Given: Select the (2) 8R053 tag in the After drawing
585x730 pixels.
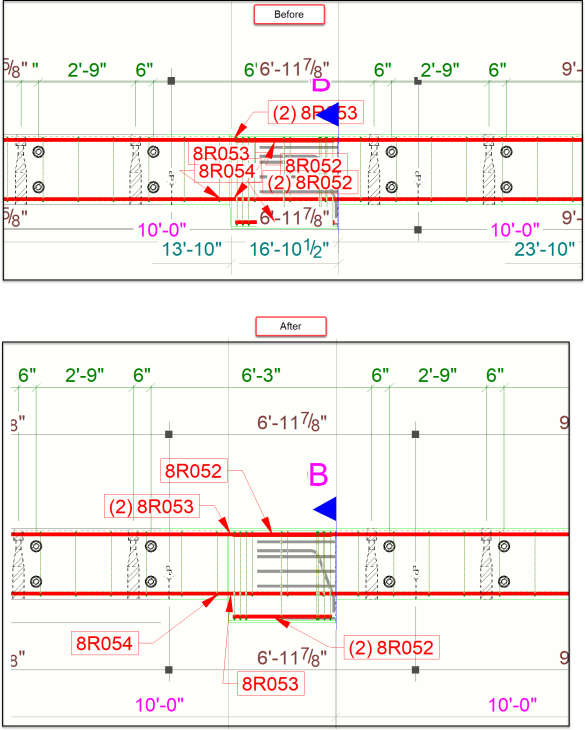Looking at the screenshot, I should pyautogui.click(x=152, y=506).
